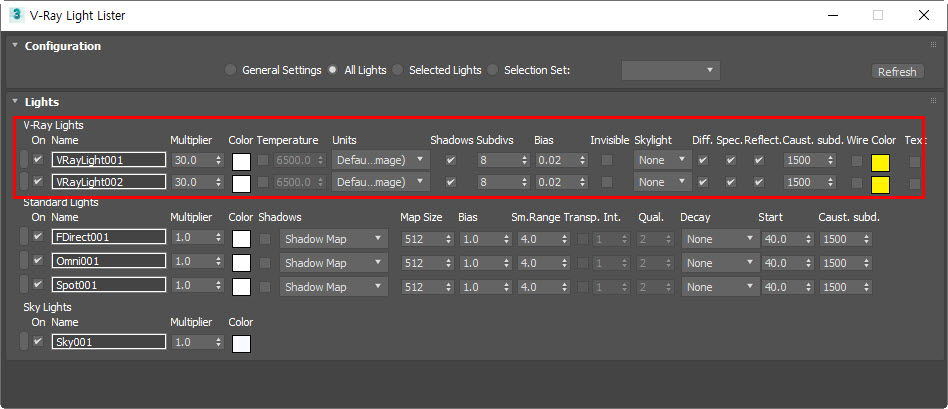Toggle On checkbox for VRayLight002
Viewport: 948px width, 409px height.
coord(39,182)
